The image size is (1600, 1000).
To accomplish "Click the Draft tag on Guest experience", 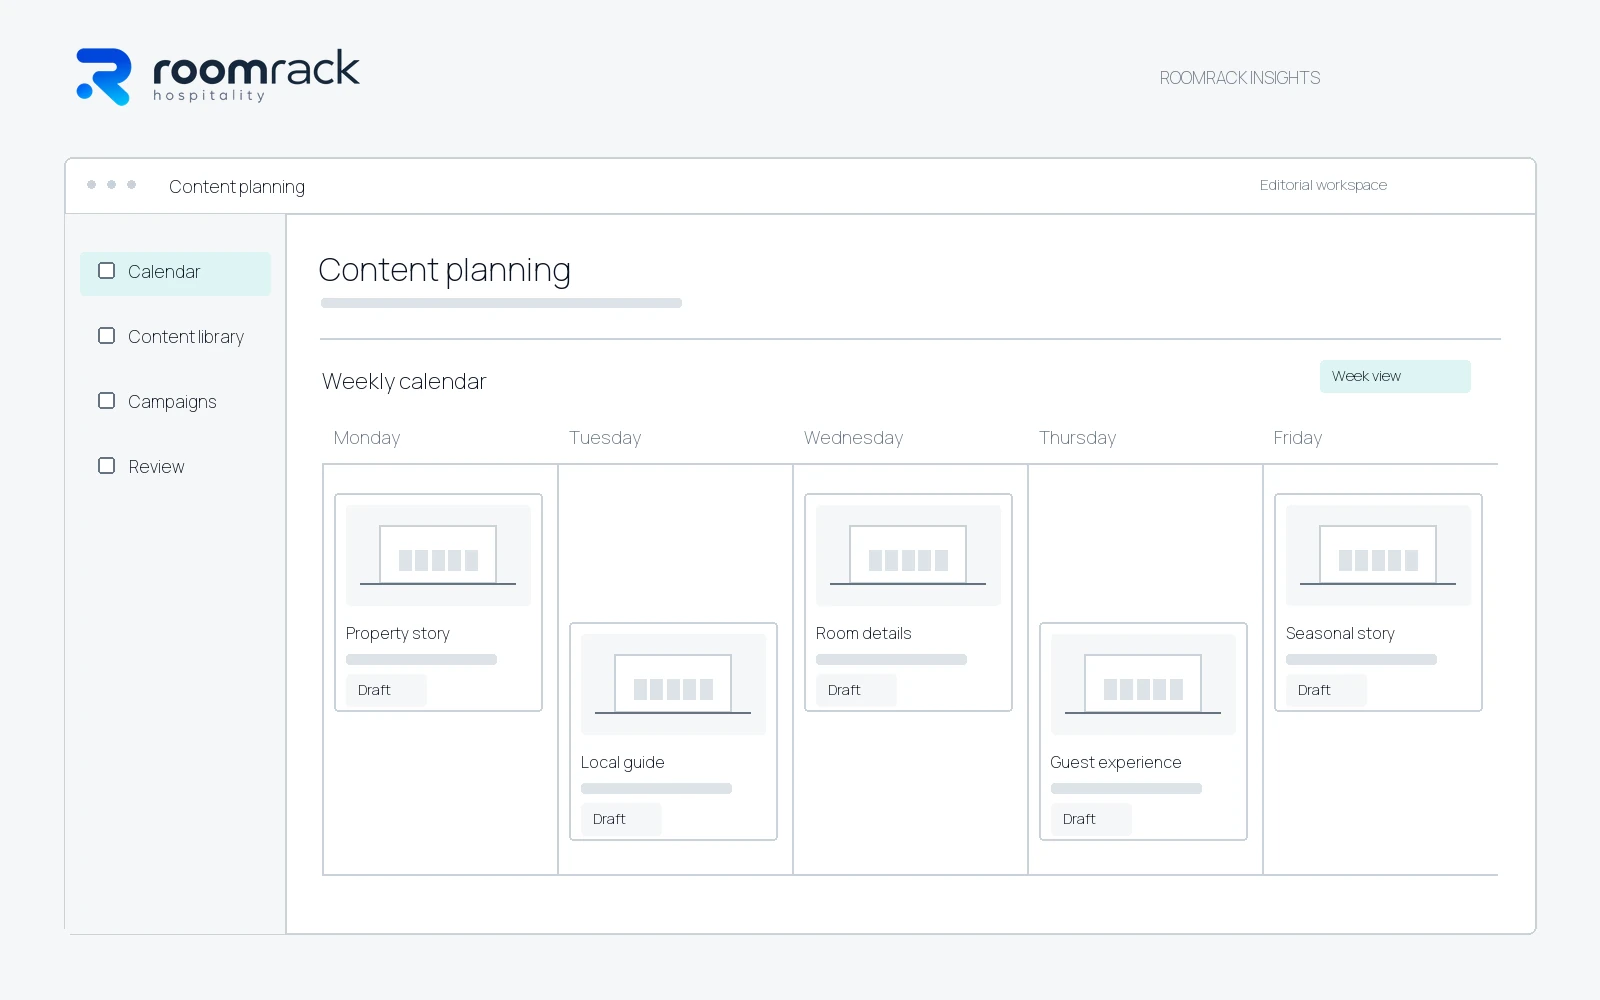I will click(1091, 819).
